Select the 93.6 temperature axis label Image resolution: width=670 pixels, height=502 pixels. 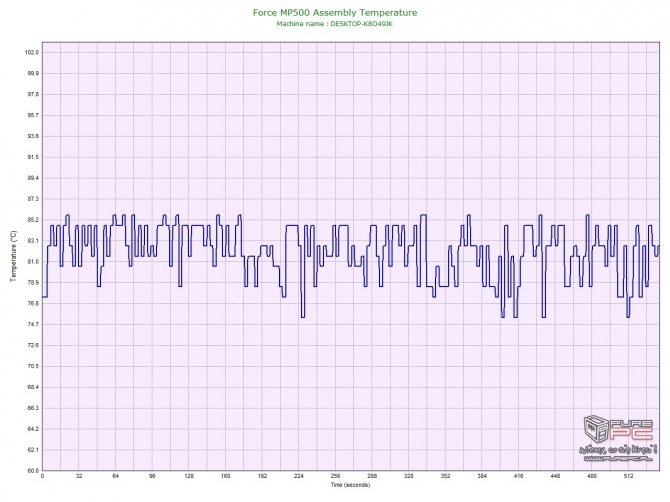point(33,136)
